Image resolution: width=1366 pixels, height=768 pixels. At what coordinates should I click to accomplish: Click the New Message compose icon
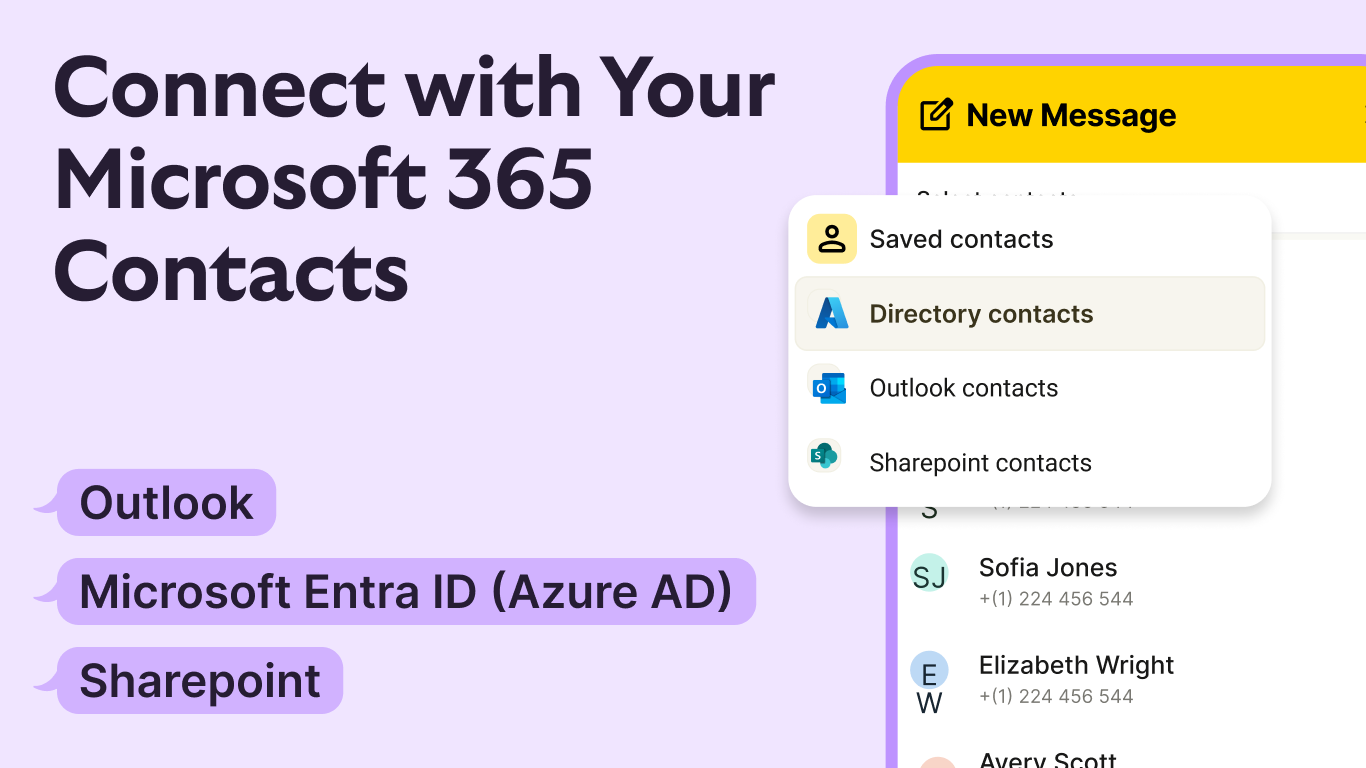point(936,115)
